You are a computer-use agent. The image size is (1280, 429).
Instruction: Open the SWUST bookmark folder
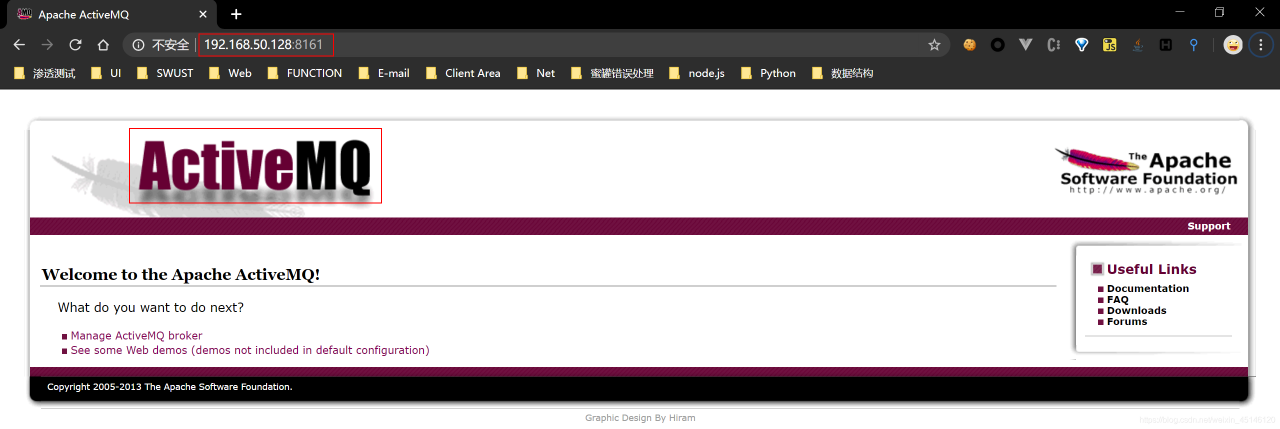tap(165, 73)
